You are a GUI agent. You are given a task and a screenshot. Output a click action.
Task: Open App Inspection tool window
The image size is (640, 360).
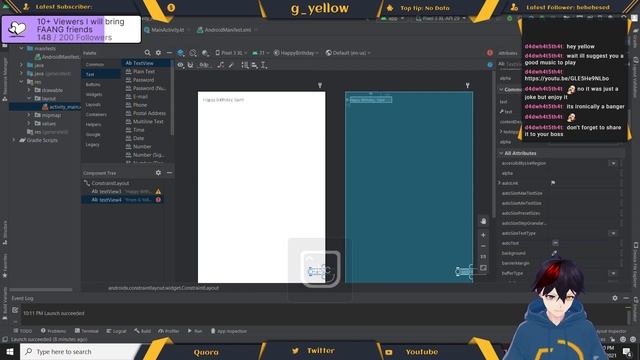pyautogui.click(x=229, y=331)
